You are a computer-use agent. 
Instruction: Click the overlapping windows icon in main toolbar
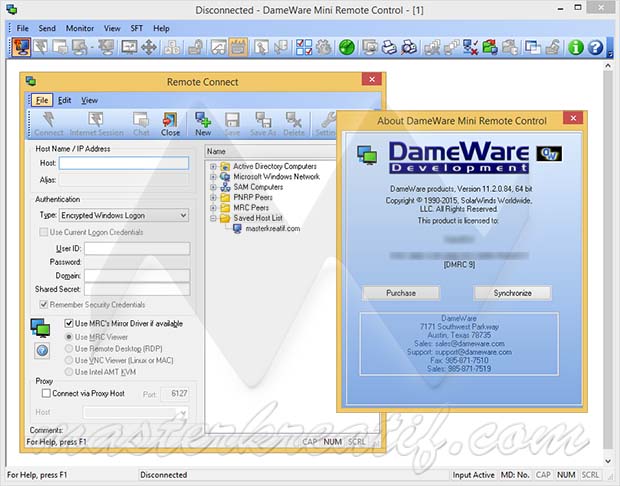click(533, 47)
